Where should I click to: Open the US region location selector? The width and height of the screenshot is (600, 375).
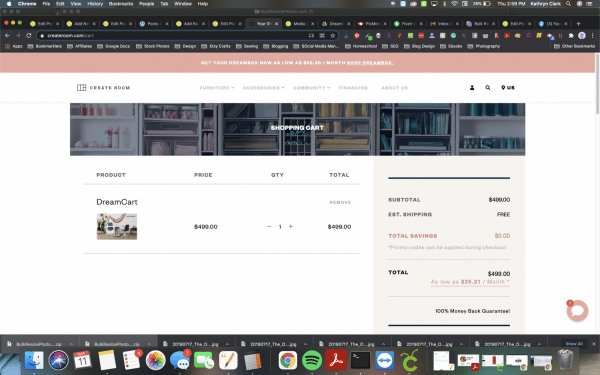click(508, 88)
